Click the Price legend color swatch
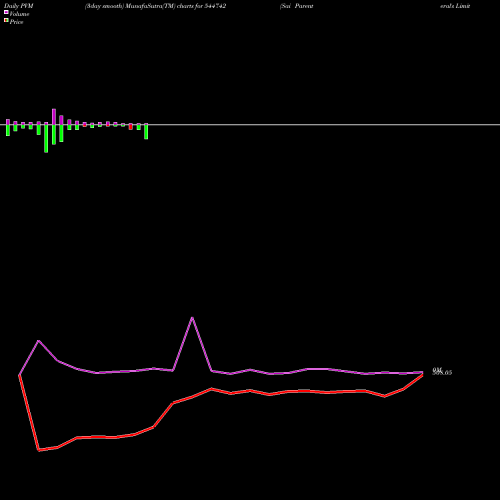This screenshot has width=500, height=500. coord(6,20)
